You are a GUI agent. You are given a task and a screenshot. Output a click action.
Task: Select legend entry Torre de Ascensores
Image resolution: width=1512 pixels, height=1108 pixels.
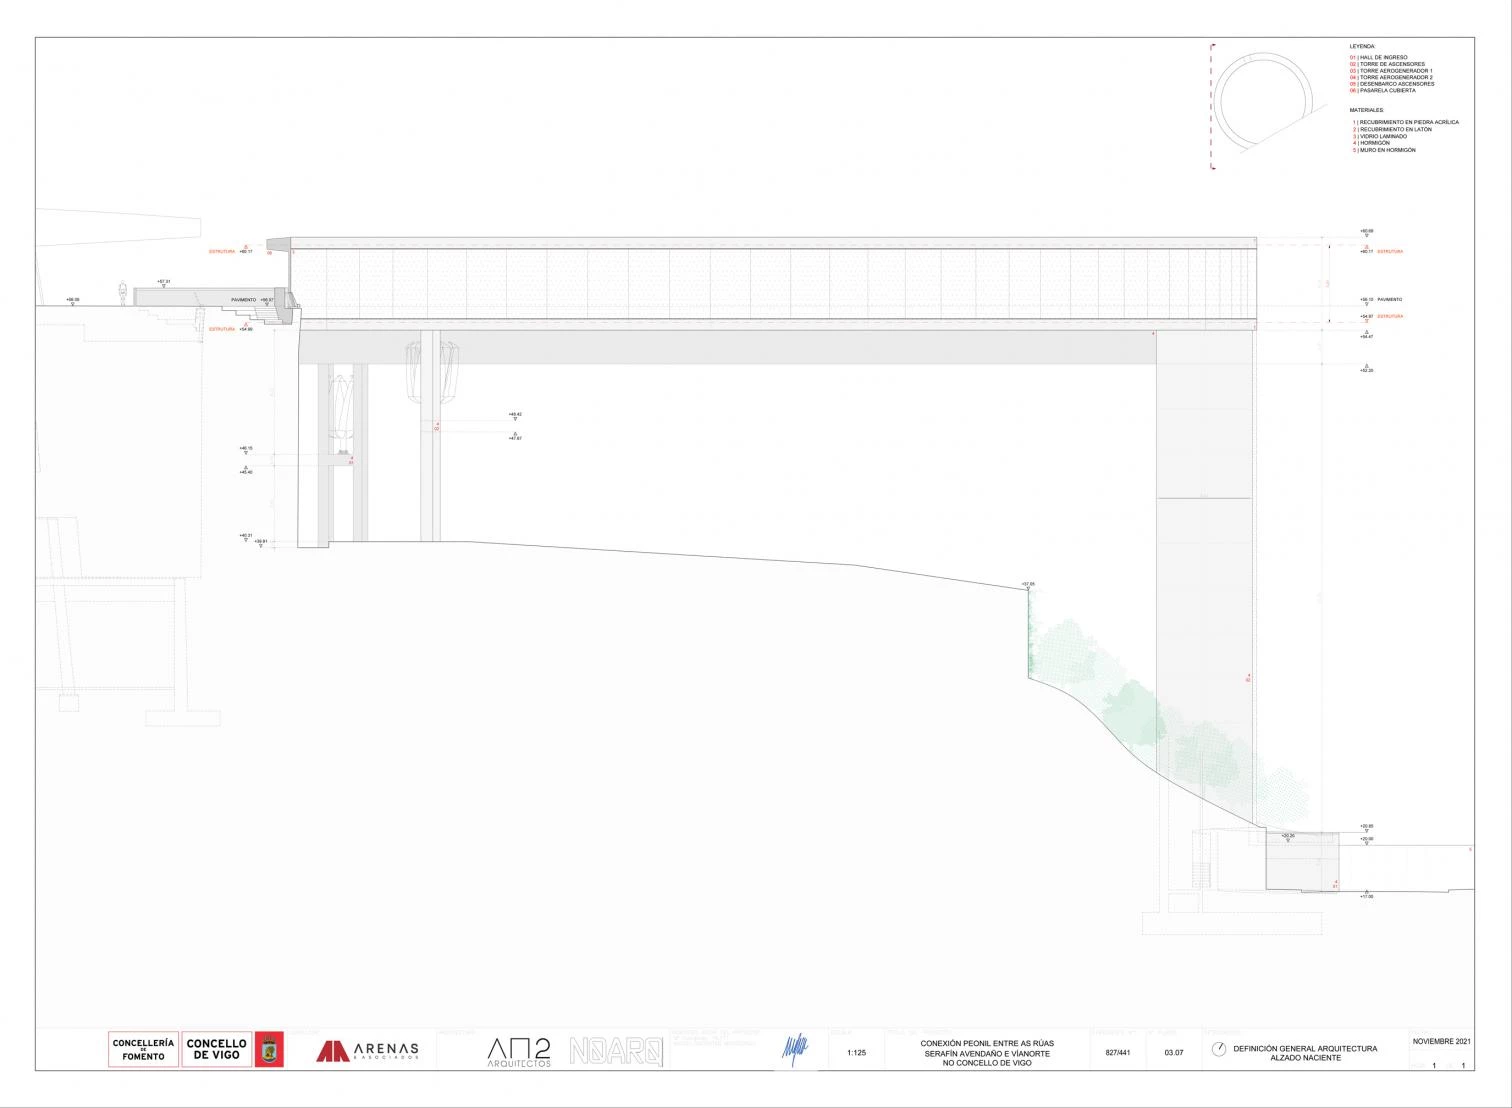(1386, 64)
